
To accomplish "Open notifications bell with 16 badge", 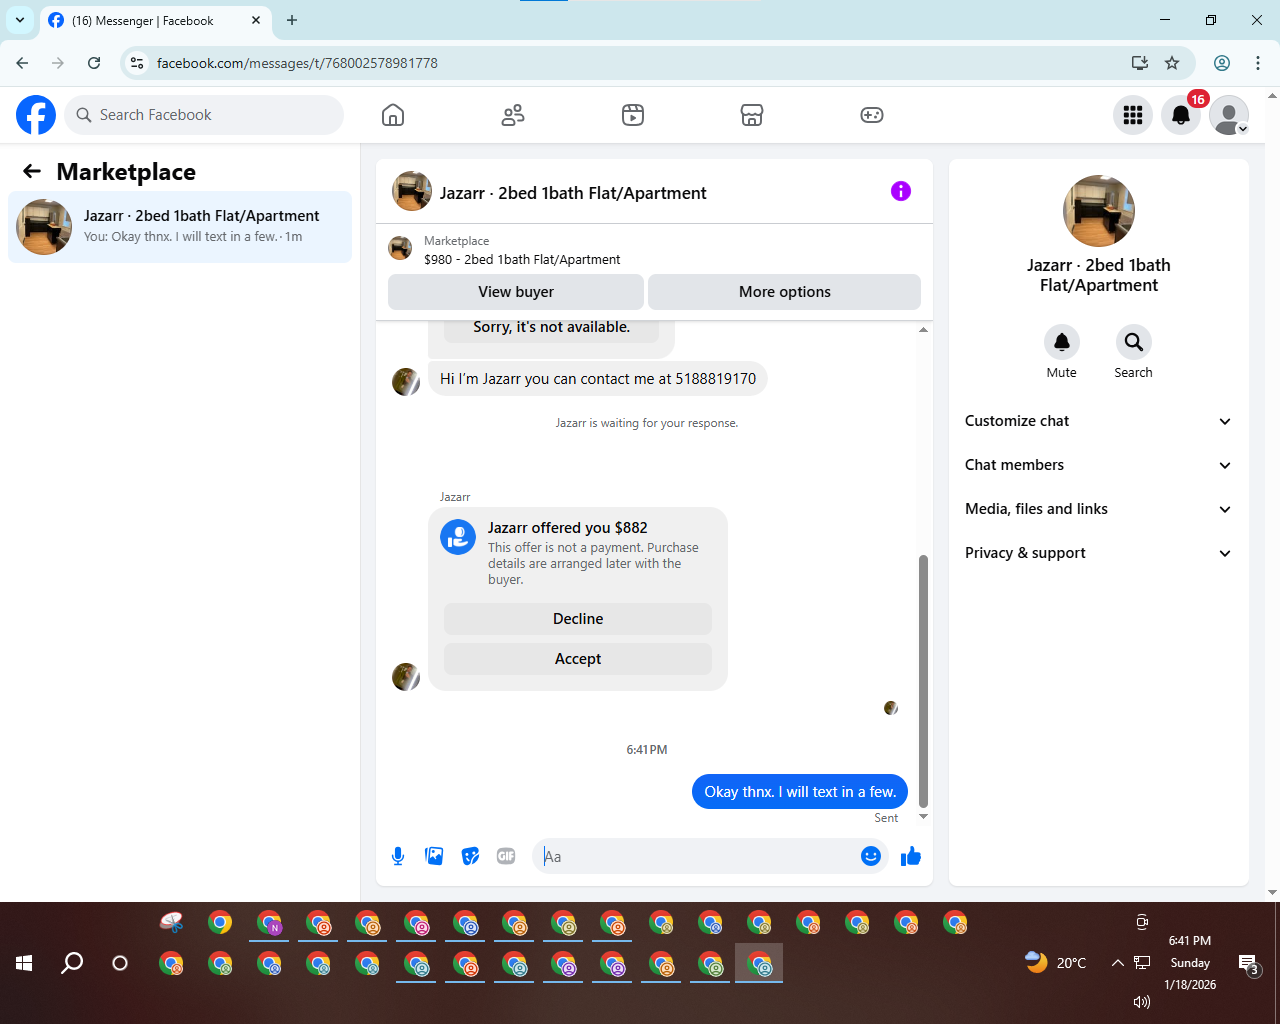I will [1181, 115].
